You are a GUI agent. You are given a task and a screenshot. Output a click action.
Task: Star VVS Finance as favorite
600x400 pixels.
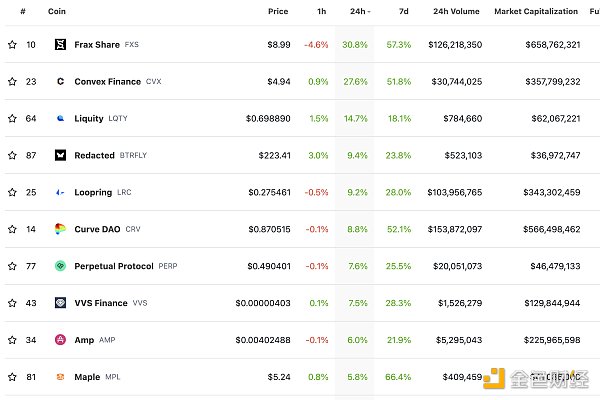[12, 303]
